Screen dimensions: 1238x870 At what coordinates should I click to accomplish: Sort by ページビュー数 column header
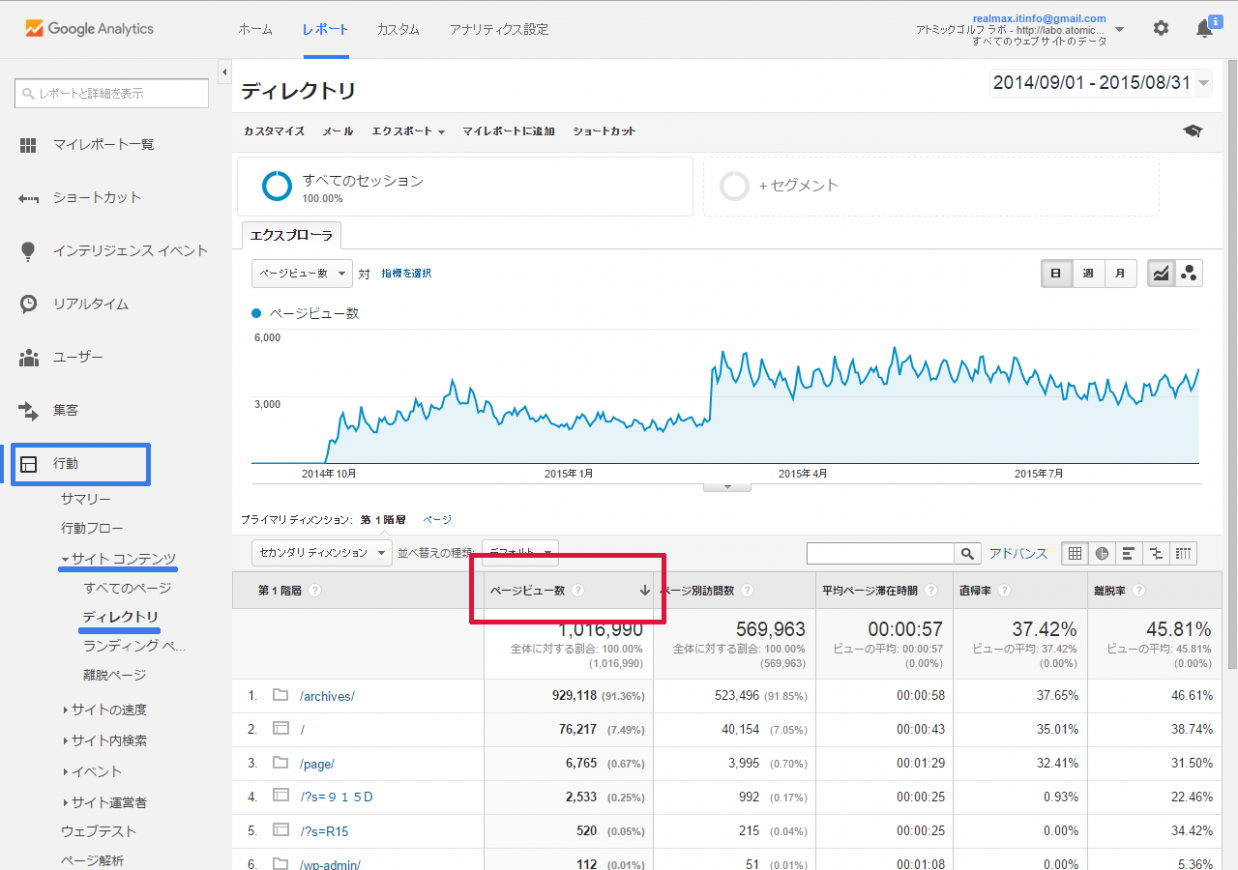(x=568, y=591)
